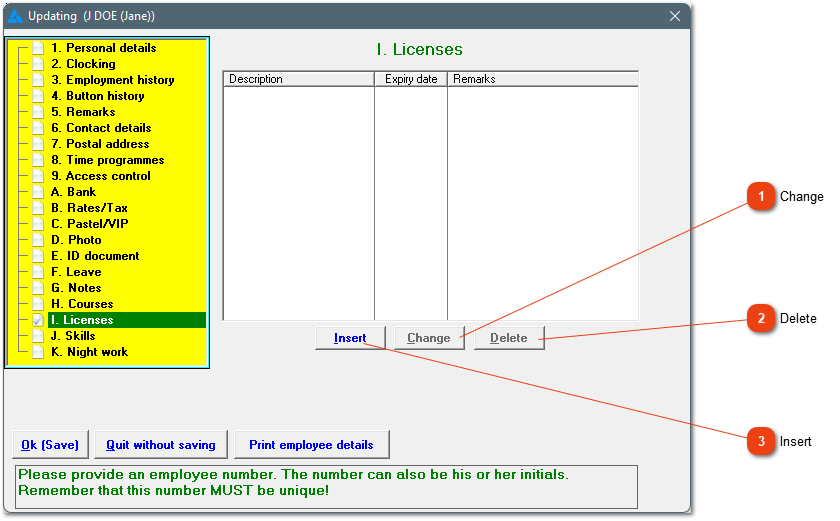Select the highlighted I. Licenses item
Image resolution: width=840 pixels, height=521 pixels.
click(x=127, y=320)
